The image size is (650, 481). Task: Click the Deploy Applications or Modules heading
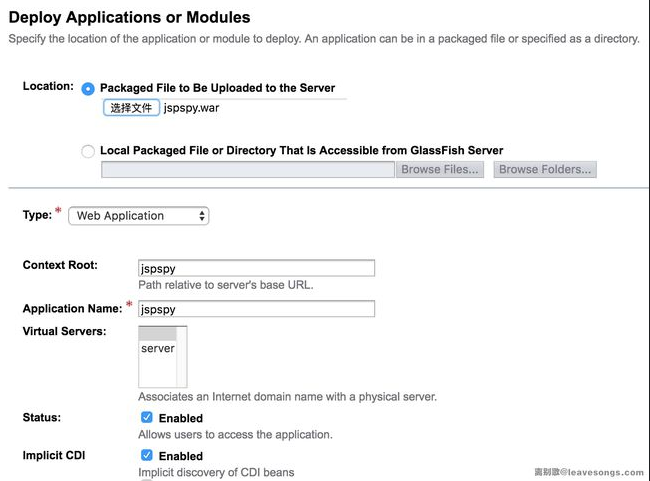click(x=129, y=17)
